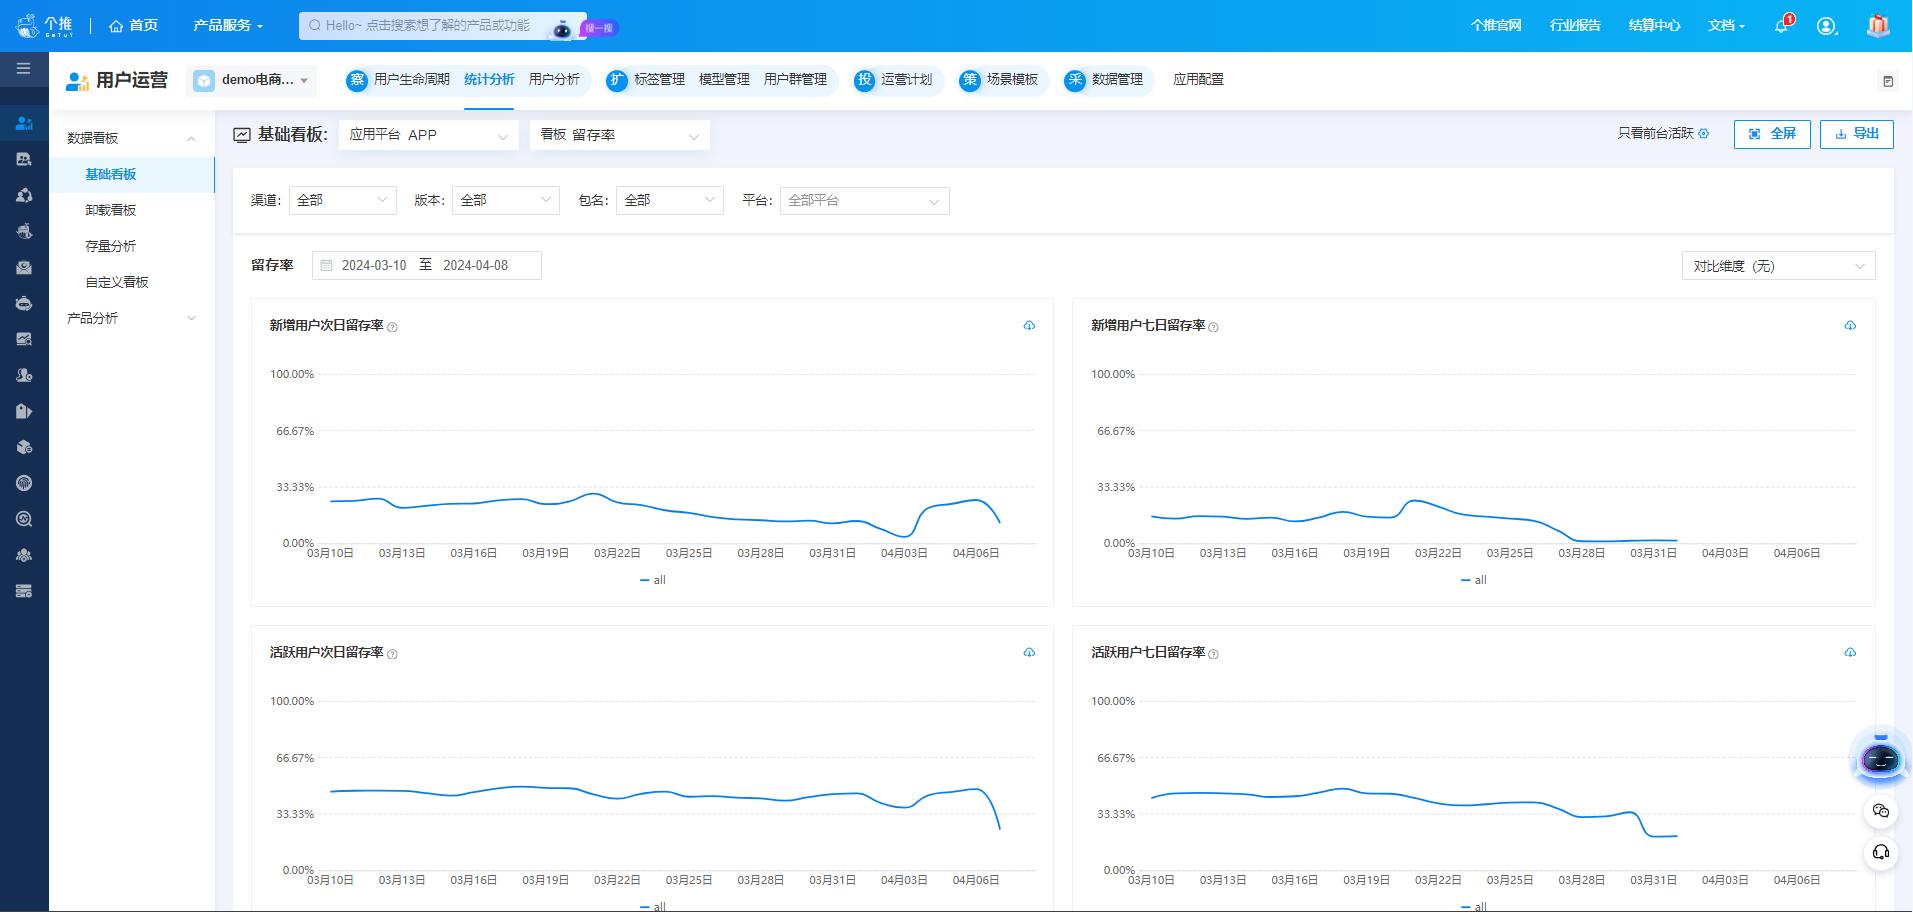
Task: Open the user account avatar icon
Action: pos(1827,26)
